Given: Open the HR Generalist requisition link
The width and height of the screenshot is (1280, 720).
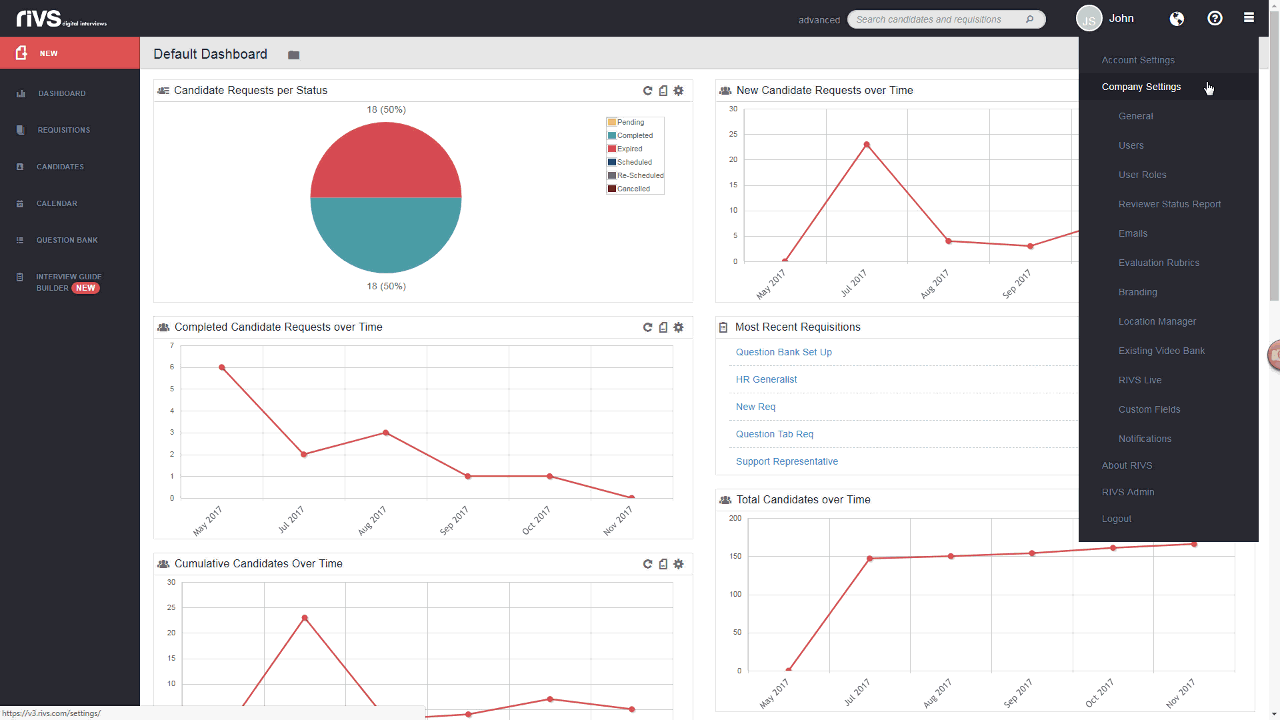Looking at the screenshot, I should [x=767, y=379].
